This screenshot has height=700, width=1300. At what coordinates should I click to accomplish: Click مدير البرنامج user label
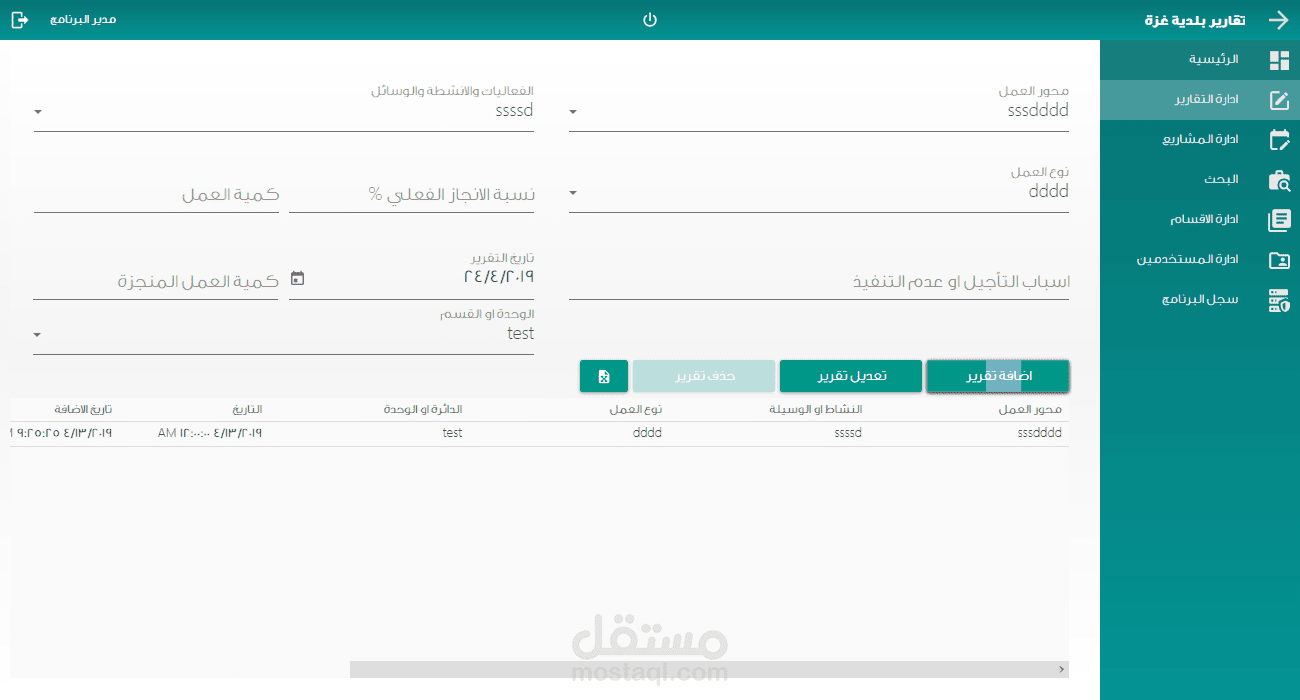pos(83,20)
